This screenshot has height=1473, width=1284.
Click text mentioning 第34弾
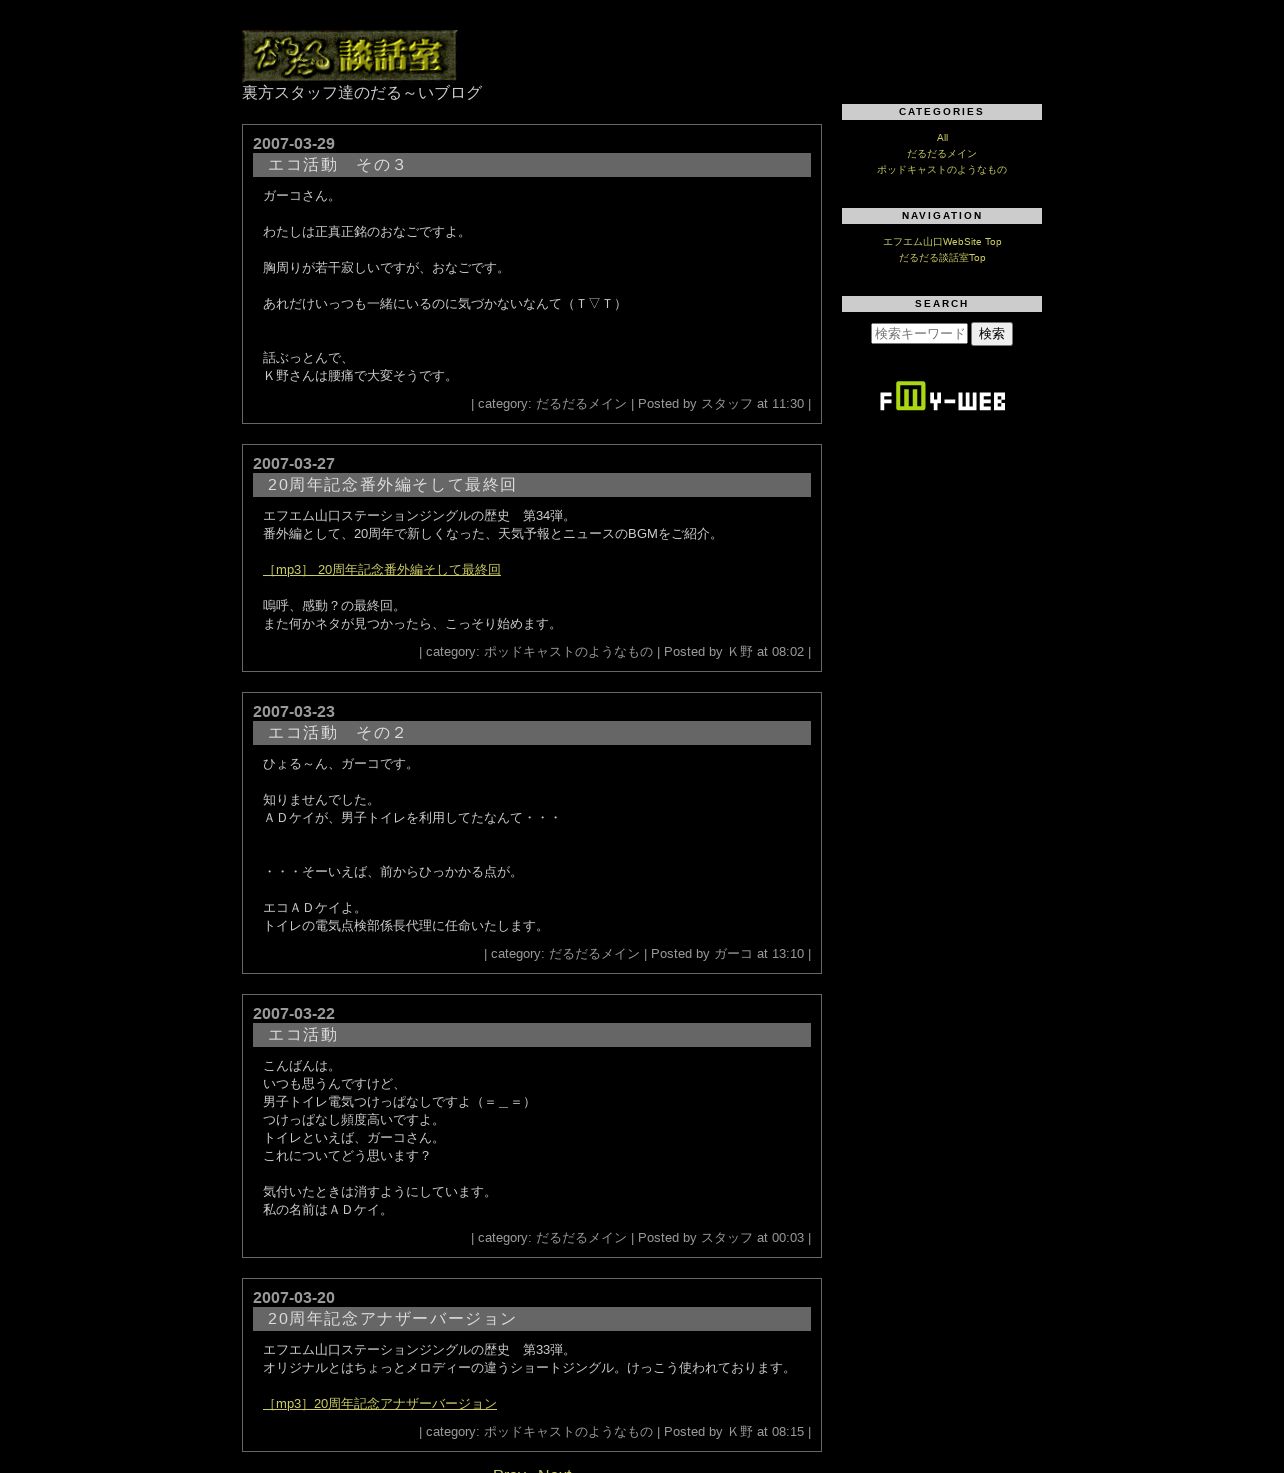(x=419, y=516)
